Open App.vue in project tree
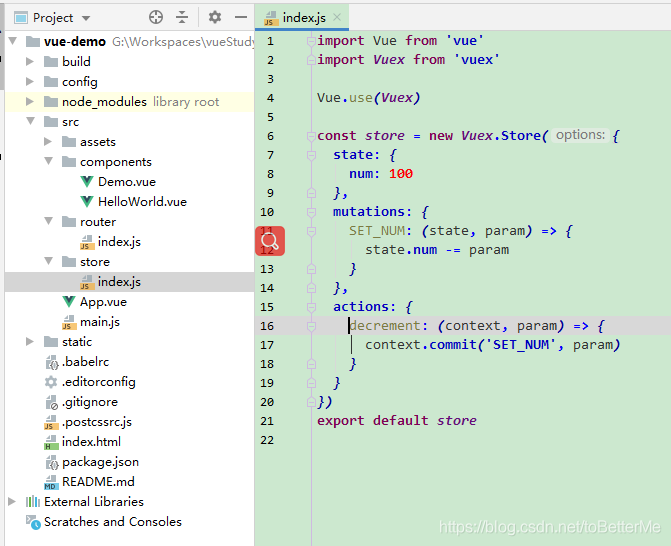The width and height of the screenshot is (671, 546). point(103,302)
